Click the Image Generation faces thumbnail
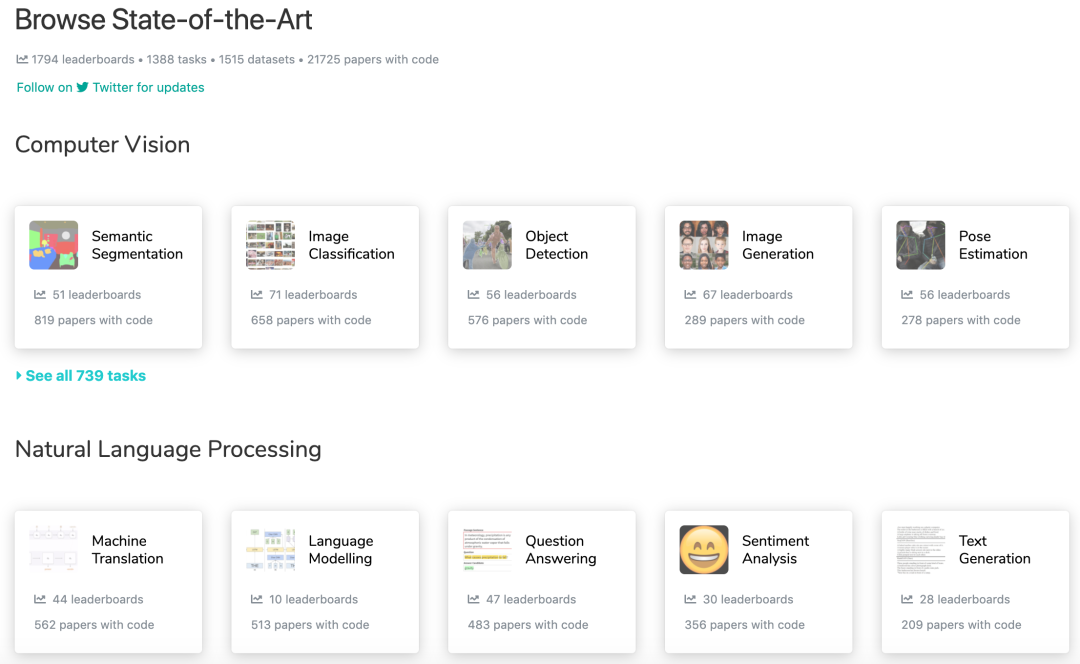 704,245
